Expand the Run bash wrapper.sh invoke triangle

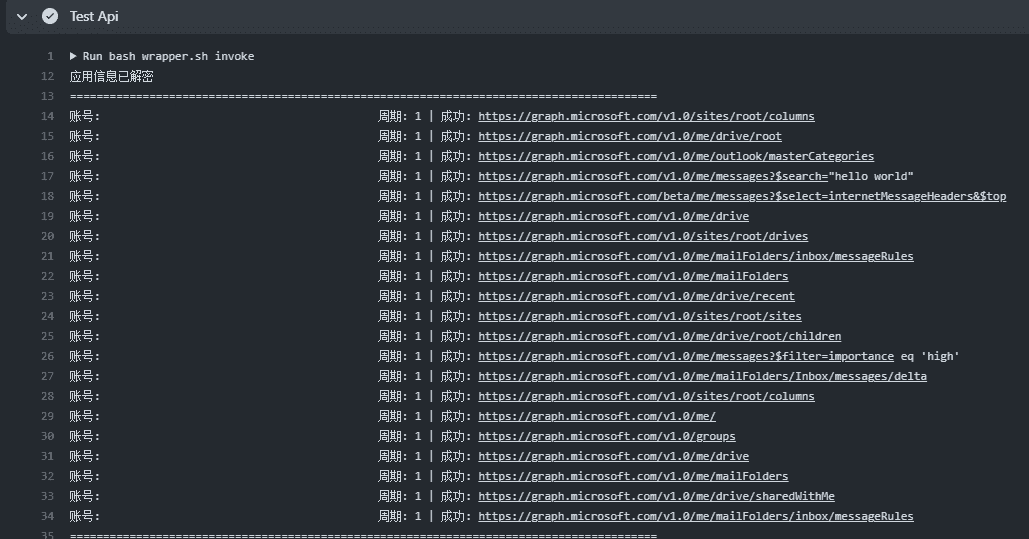pos(74,56)
